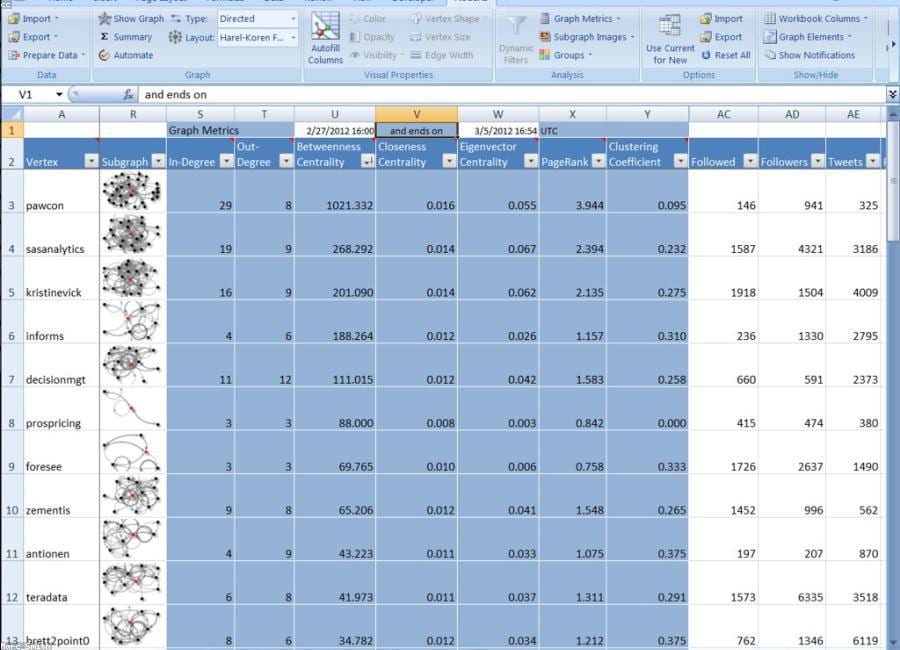Open the Subgraph Images option

point(587,37)
